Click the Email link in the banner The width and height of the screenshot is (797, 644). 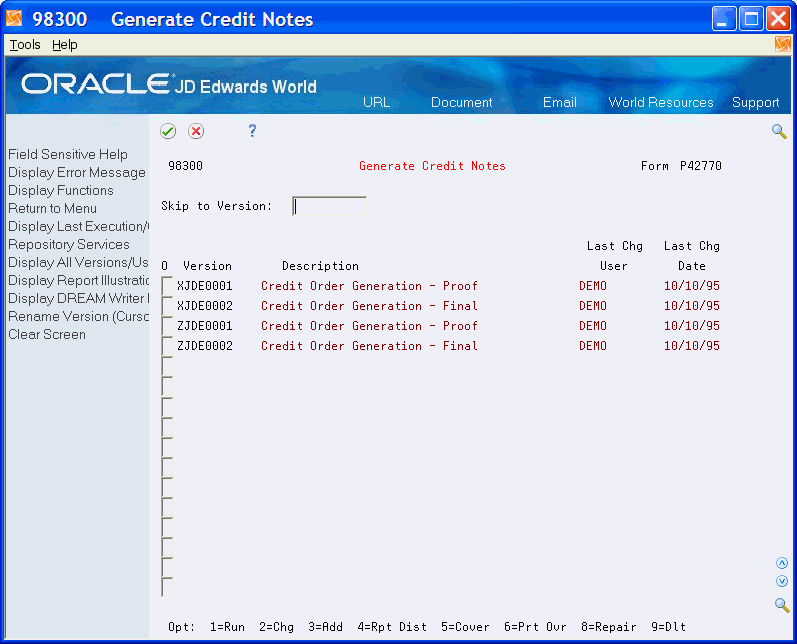[x=560, y=102]
